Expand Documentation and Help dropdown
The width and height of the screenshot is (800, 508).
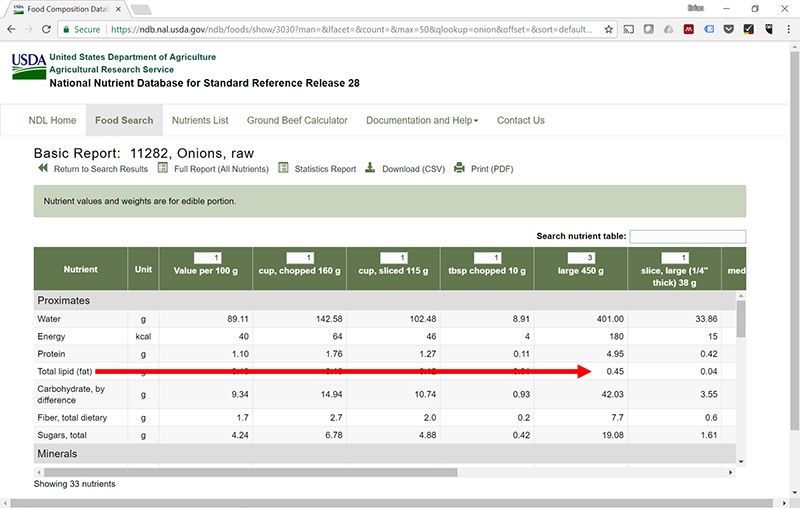[x=422, y=120]
